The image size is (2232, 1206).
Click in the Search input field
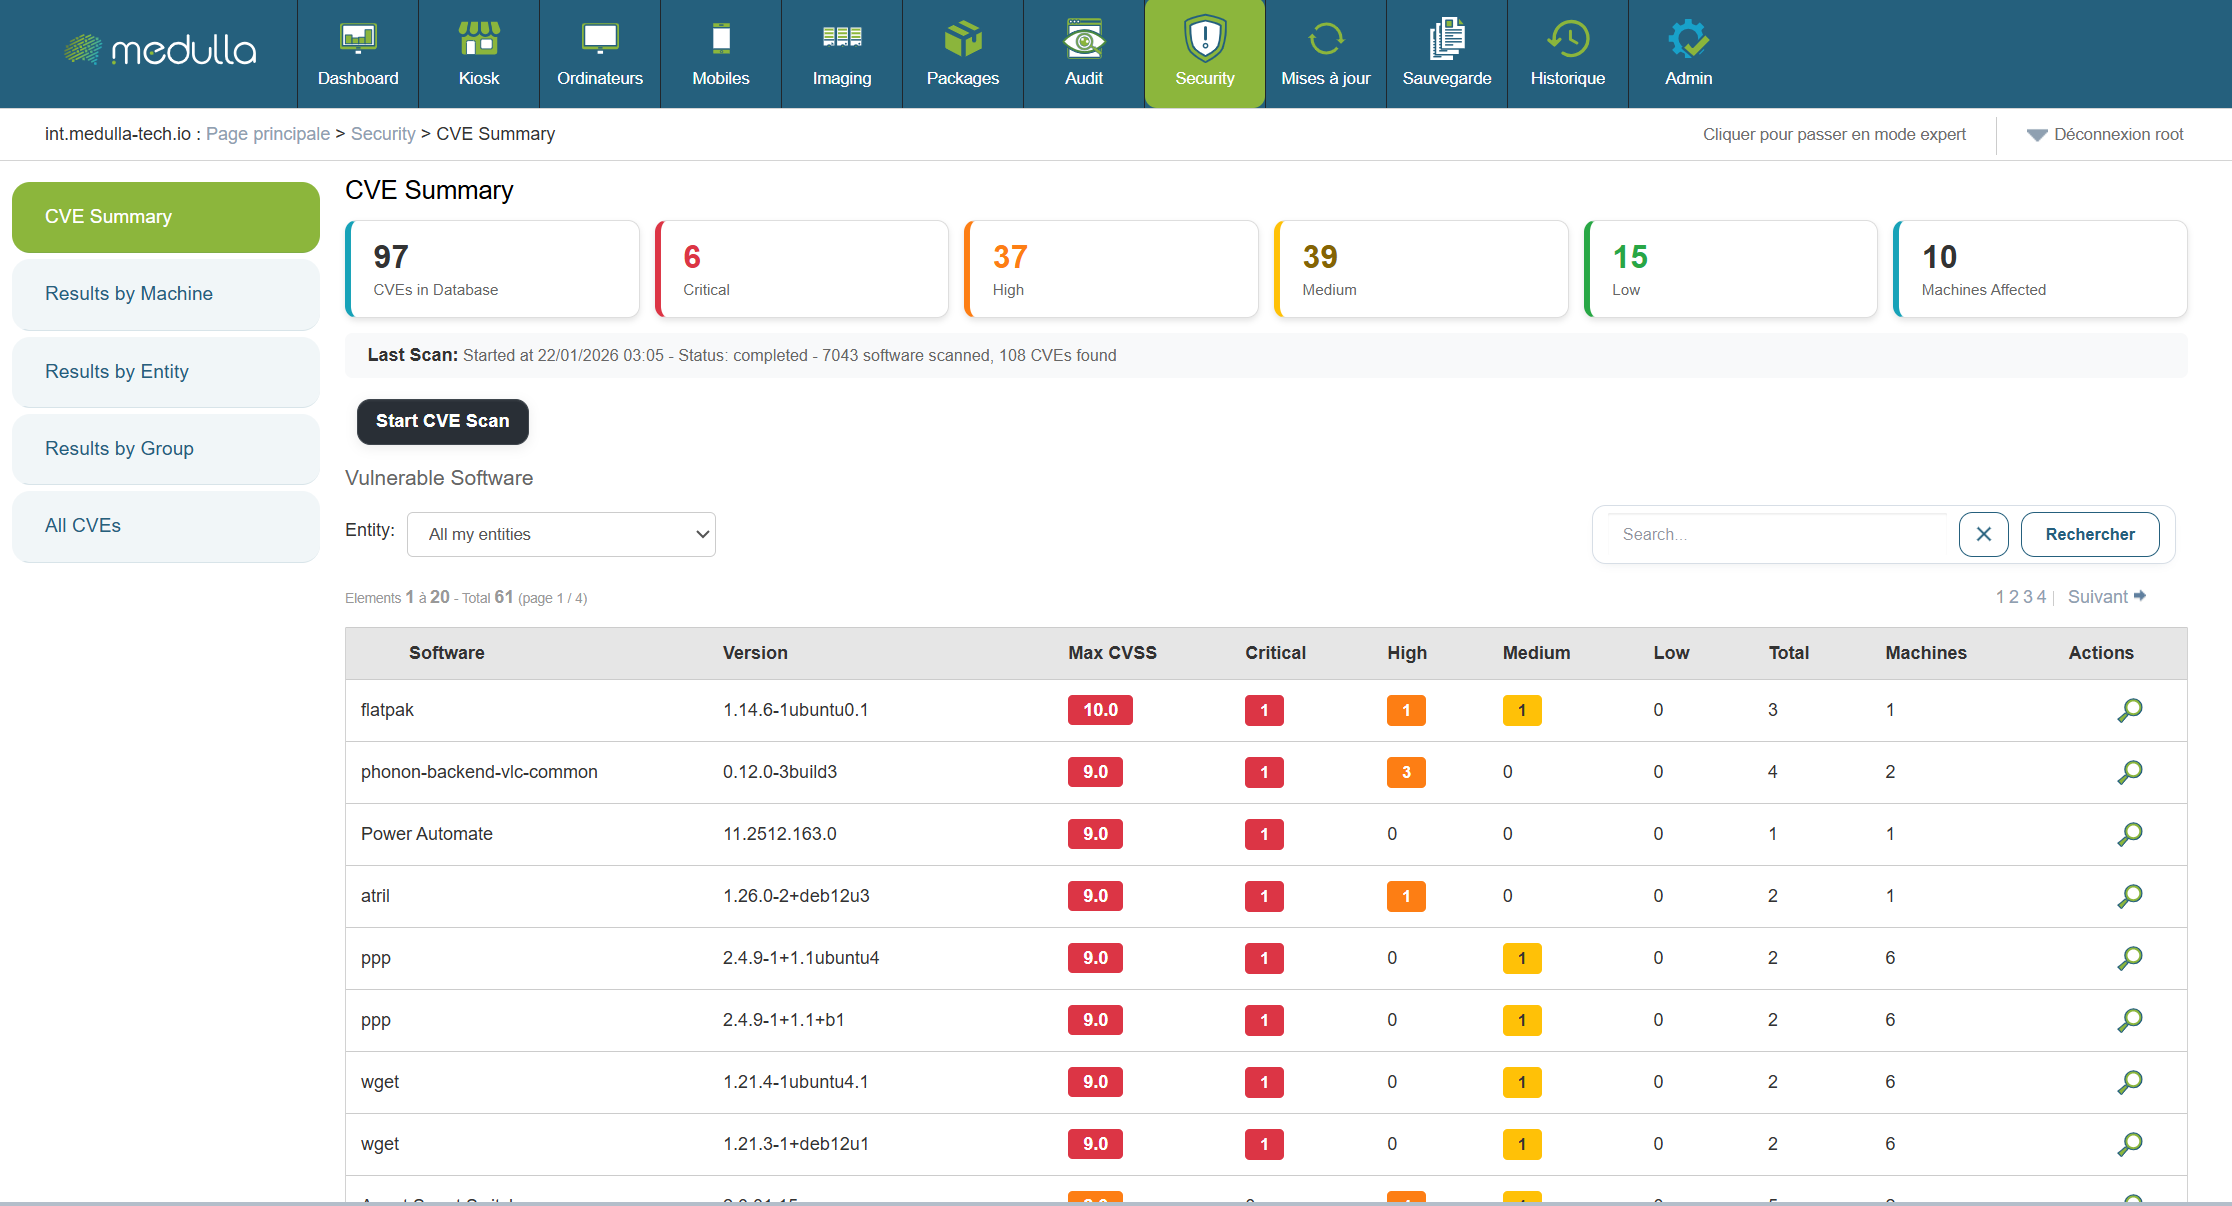pyautogui.click(x=1775, y=534)
